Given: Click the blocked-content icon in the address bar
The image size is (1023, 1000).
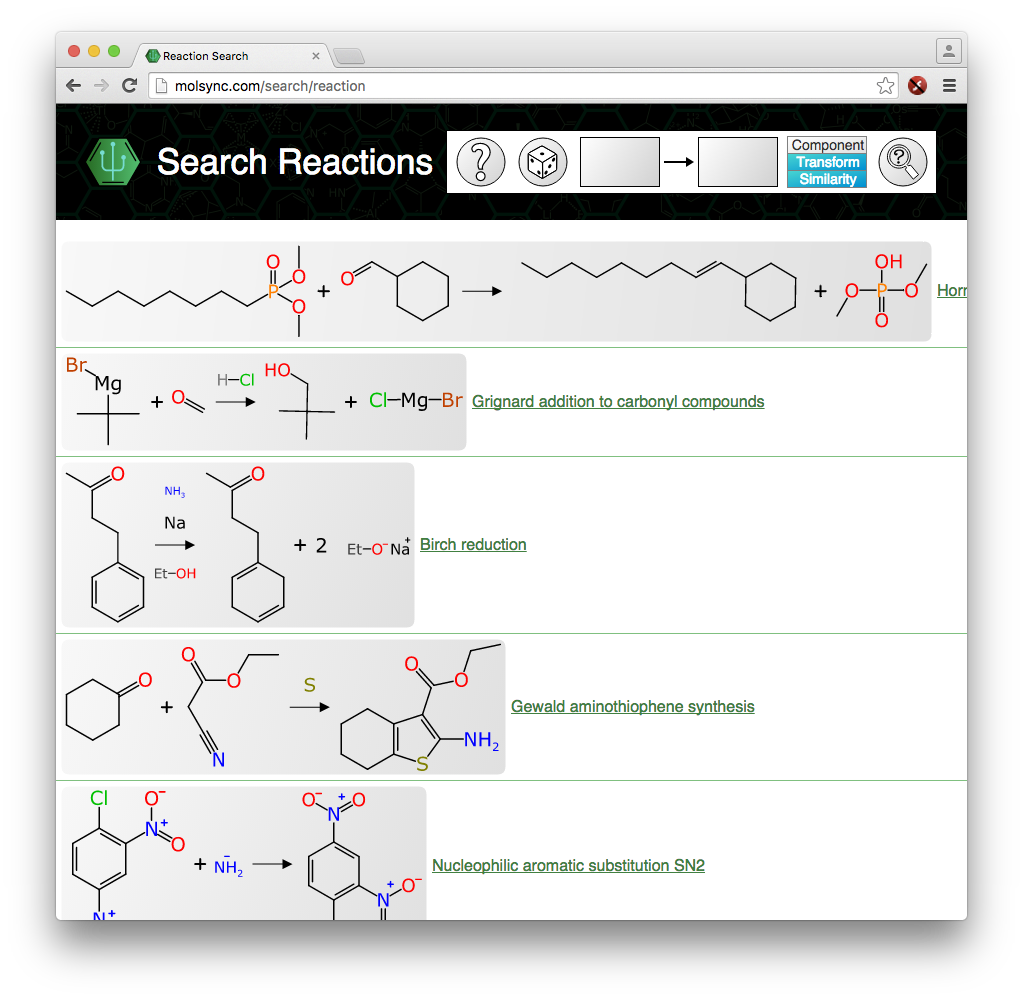Looking at the screenshot, I should point(917,85).
